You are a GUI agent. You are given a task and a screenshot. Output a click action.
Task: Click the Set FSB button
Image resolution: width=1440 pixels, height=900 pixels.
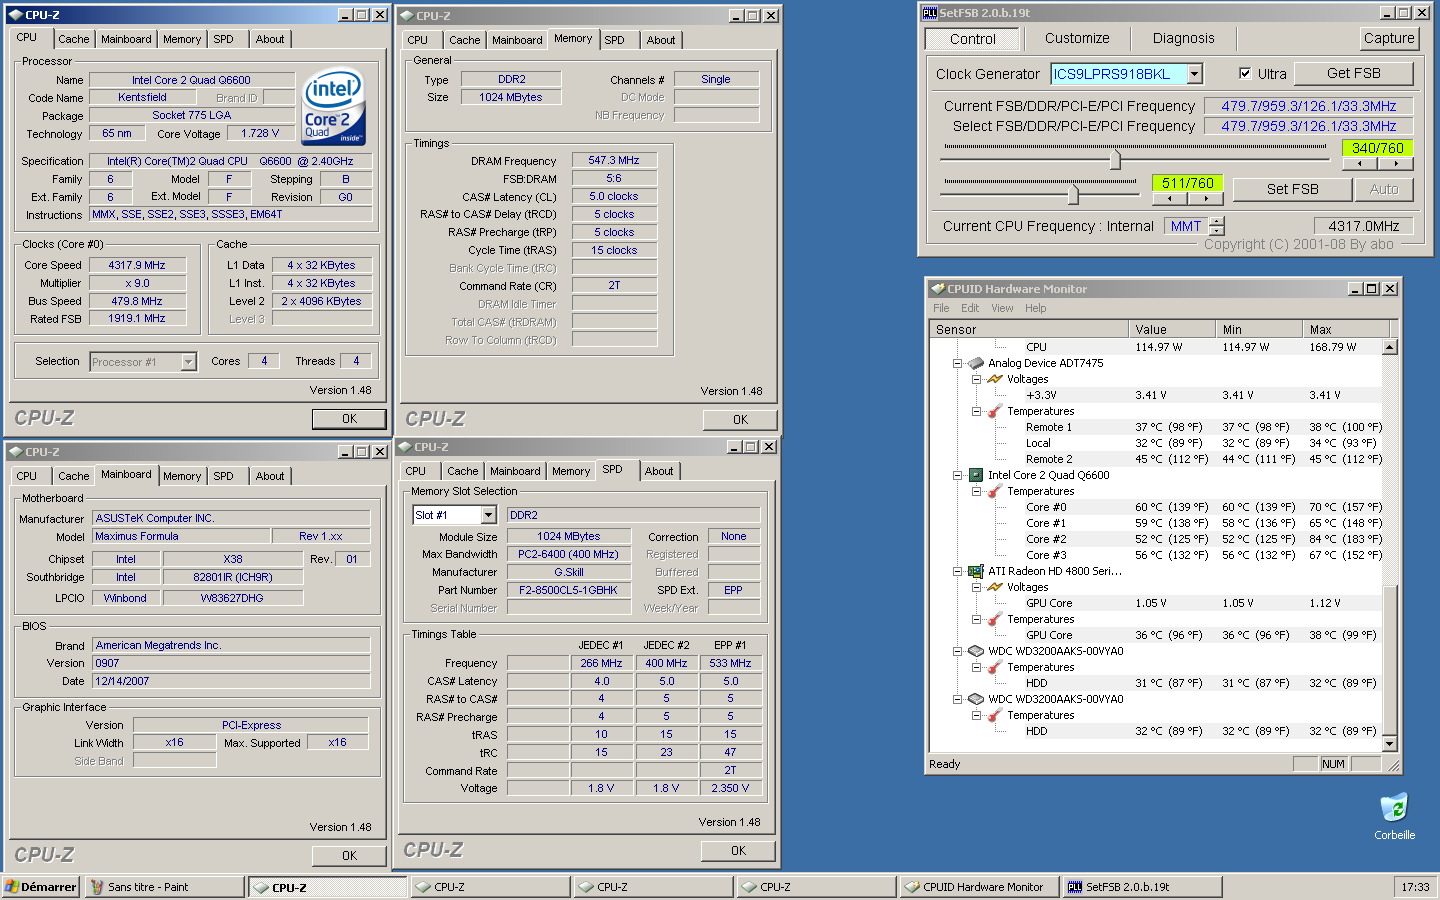coord(1292,189)
